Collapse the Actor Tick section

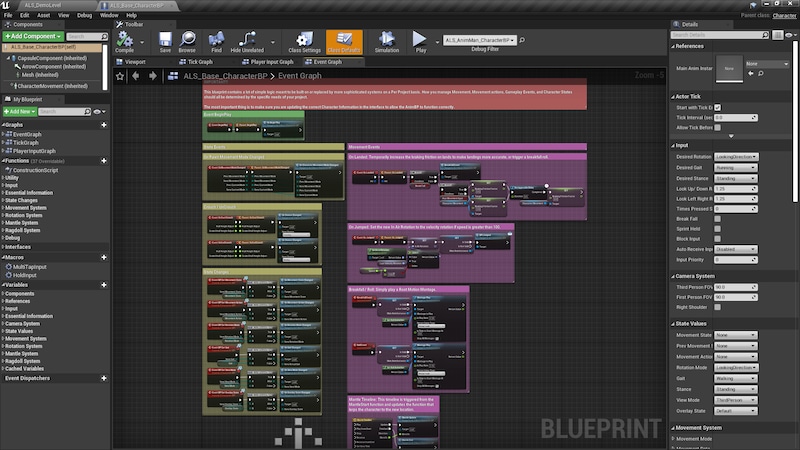pyautogui.click(x=673, y=96)
